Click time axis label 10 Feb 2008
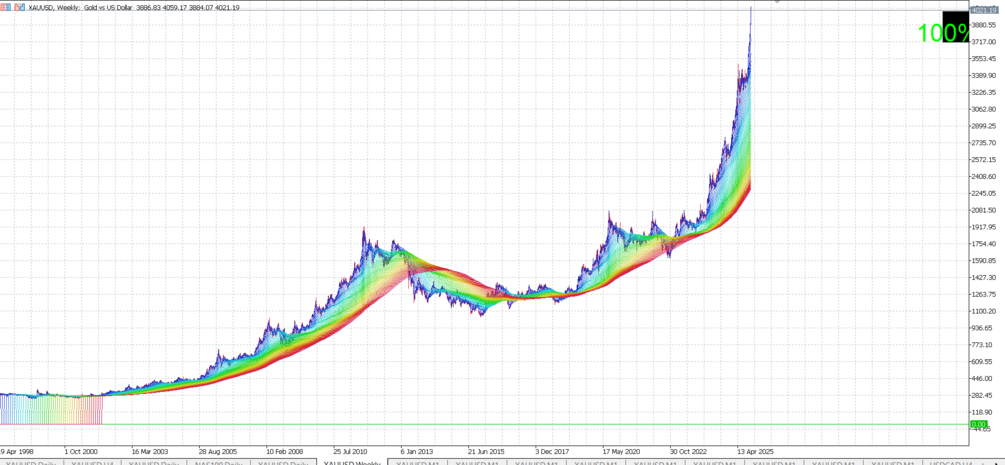 tap(286, 451)
